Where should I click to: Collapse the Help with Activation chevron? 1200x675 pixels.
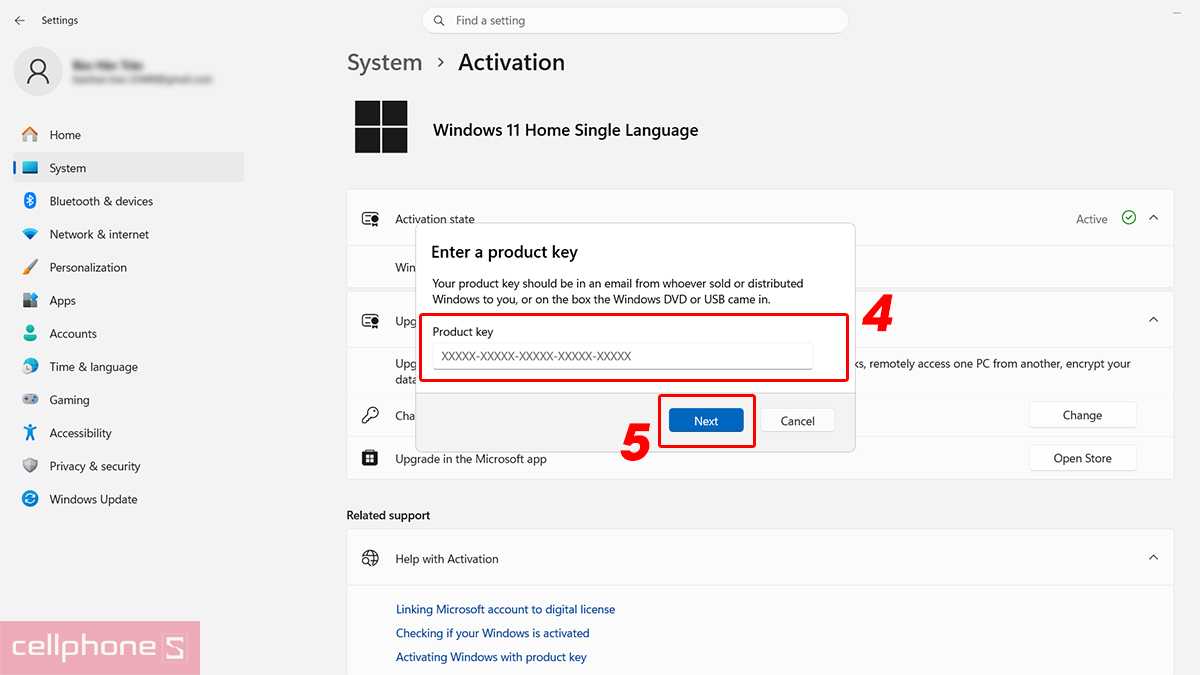[1153, 557]
